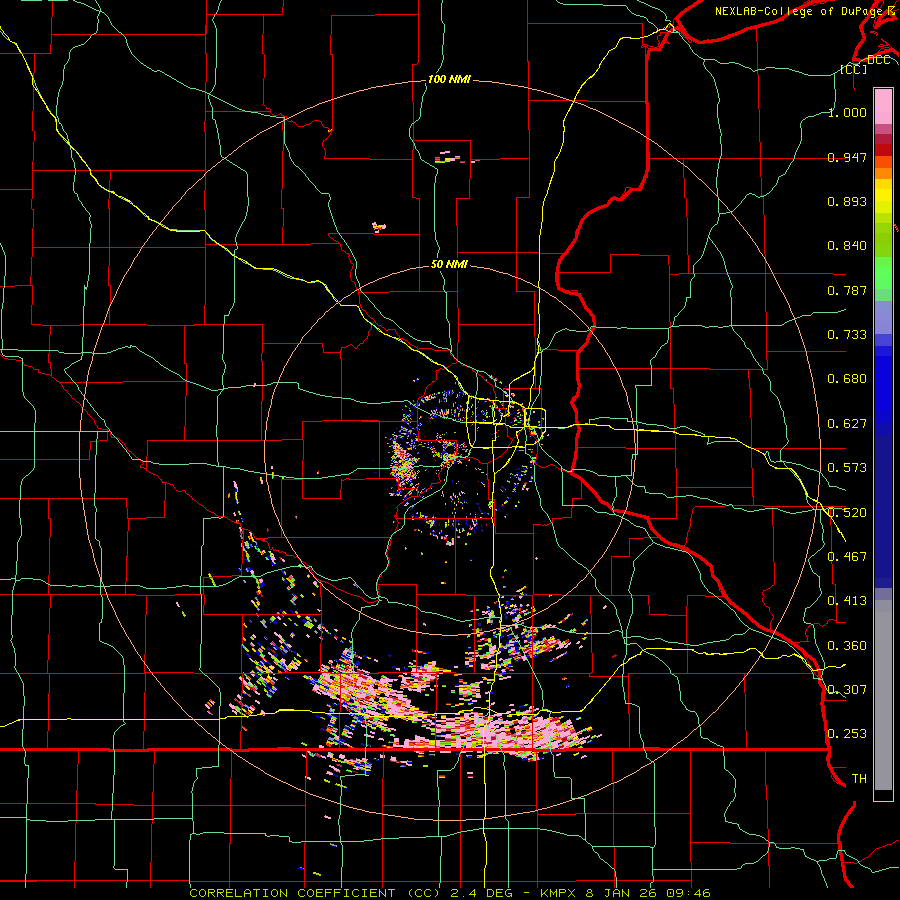Click the 0.627 scale value
Image resolution: width=900 pixels, height=900 pixels.
pyautogui.click(x=847, y=424)
